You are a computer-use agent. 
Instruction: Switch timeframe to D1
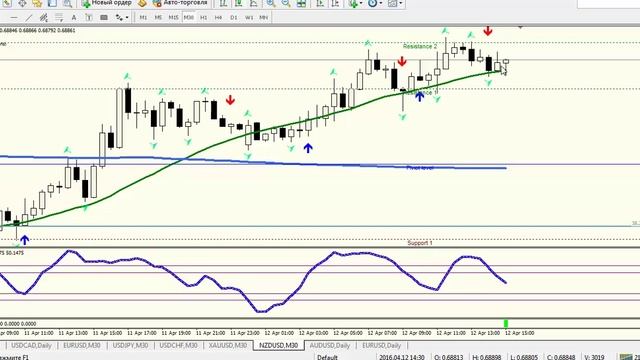click(233, 18)
